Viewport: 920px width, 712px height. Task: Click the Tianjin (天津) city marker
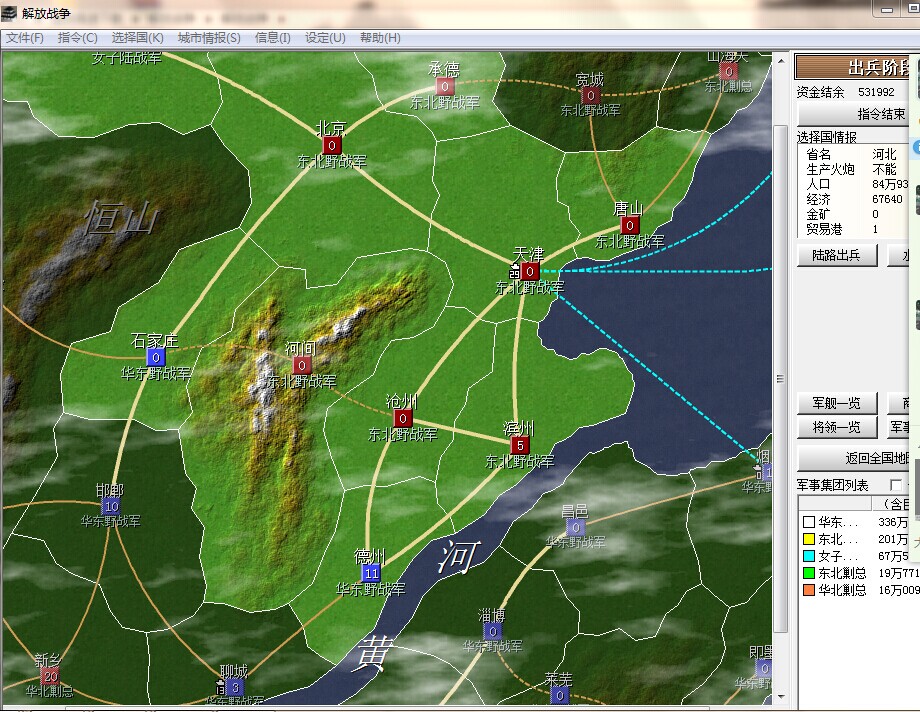coord(530,271)
